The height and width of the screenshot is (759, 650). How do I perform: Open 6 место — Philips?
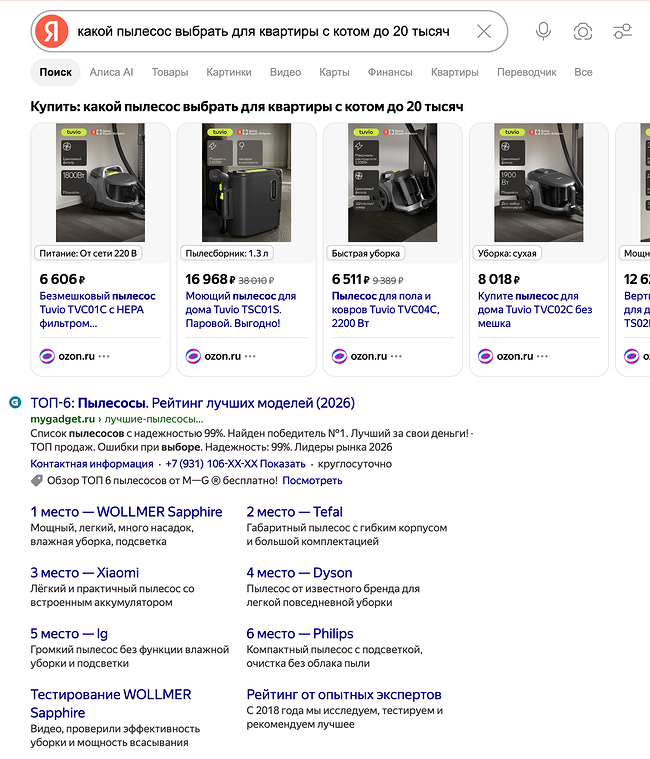(300, 634)
